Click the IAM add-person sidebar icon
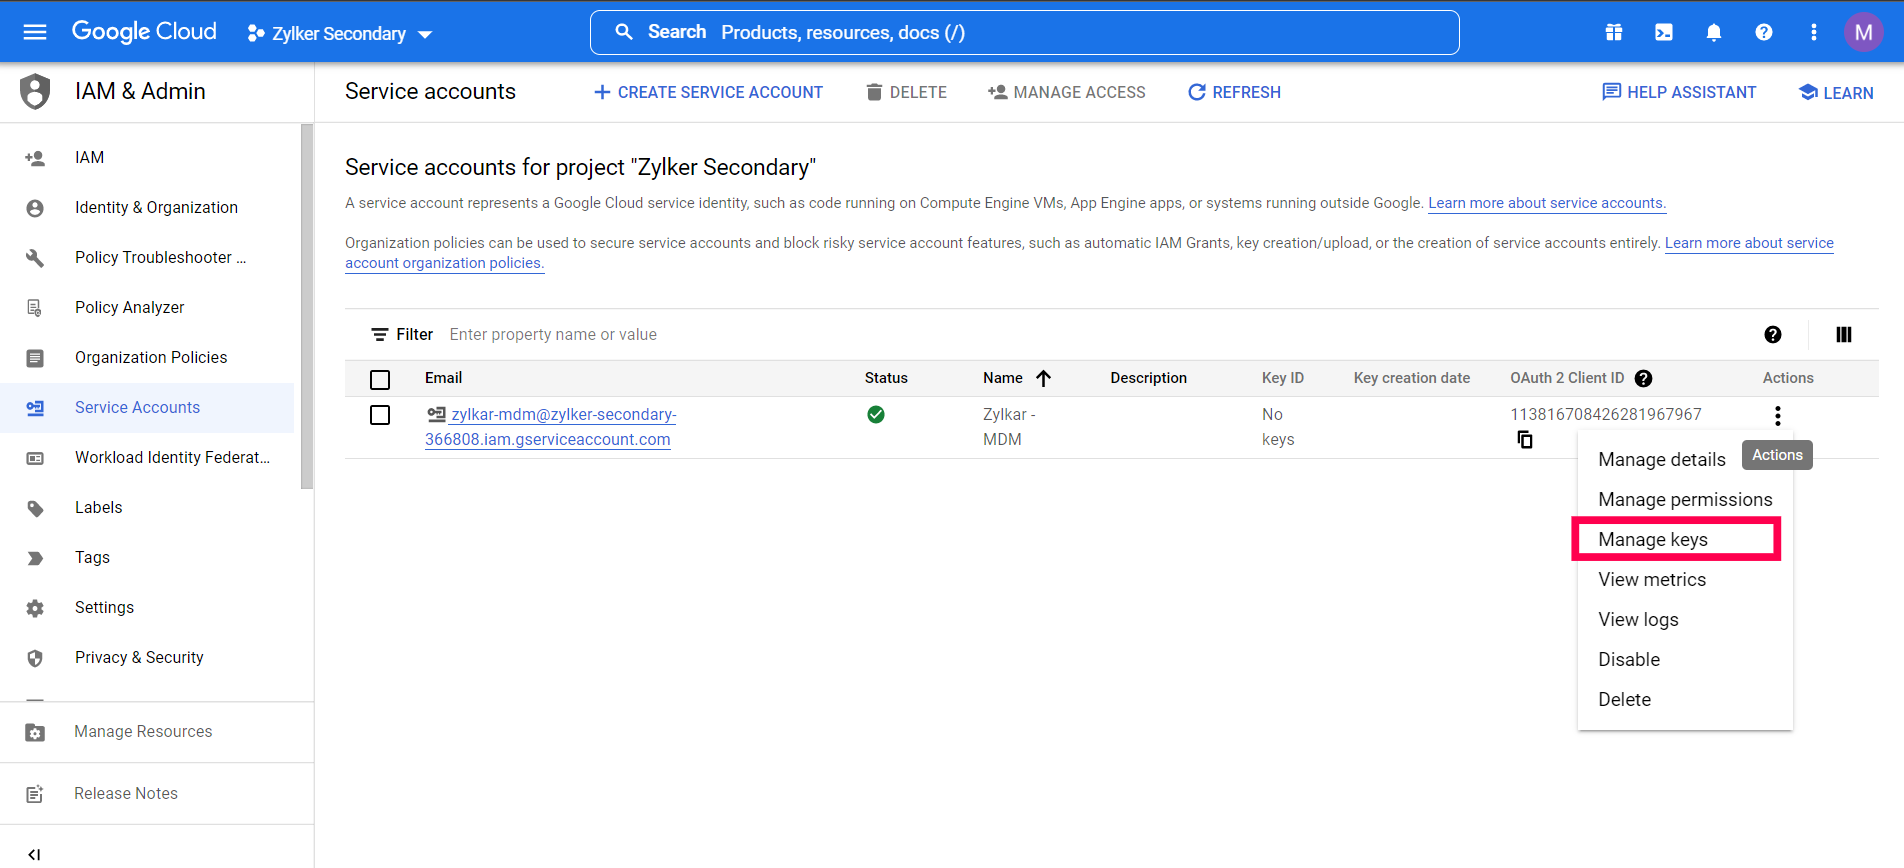Image resolution: width=1904 pixels, height=868 pixels. tap(35, 158)
